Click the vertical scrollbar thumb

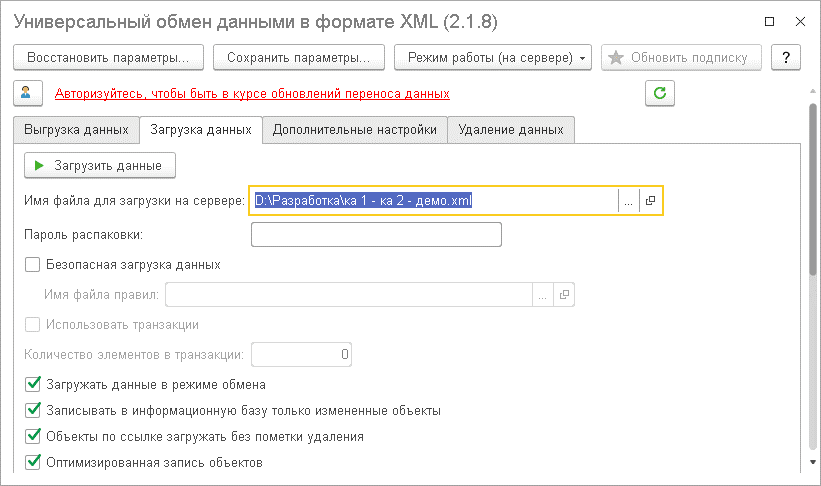[x=813, y=189]
